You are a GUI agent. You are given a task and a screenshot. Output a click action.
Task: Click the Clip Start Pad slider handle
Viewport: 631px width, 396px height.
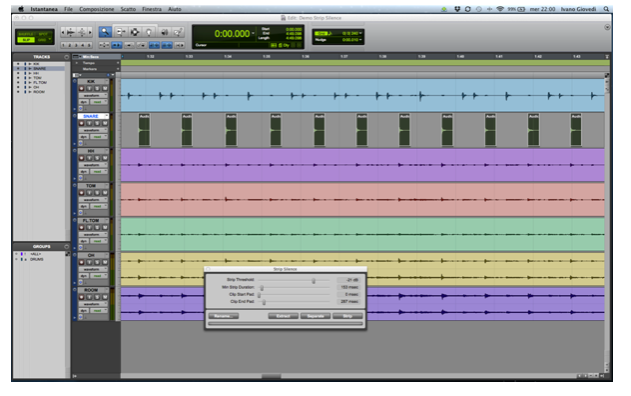(260, 295)
